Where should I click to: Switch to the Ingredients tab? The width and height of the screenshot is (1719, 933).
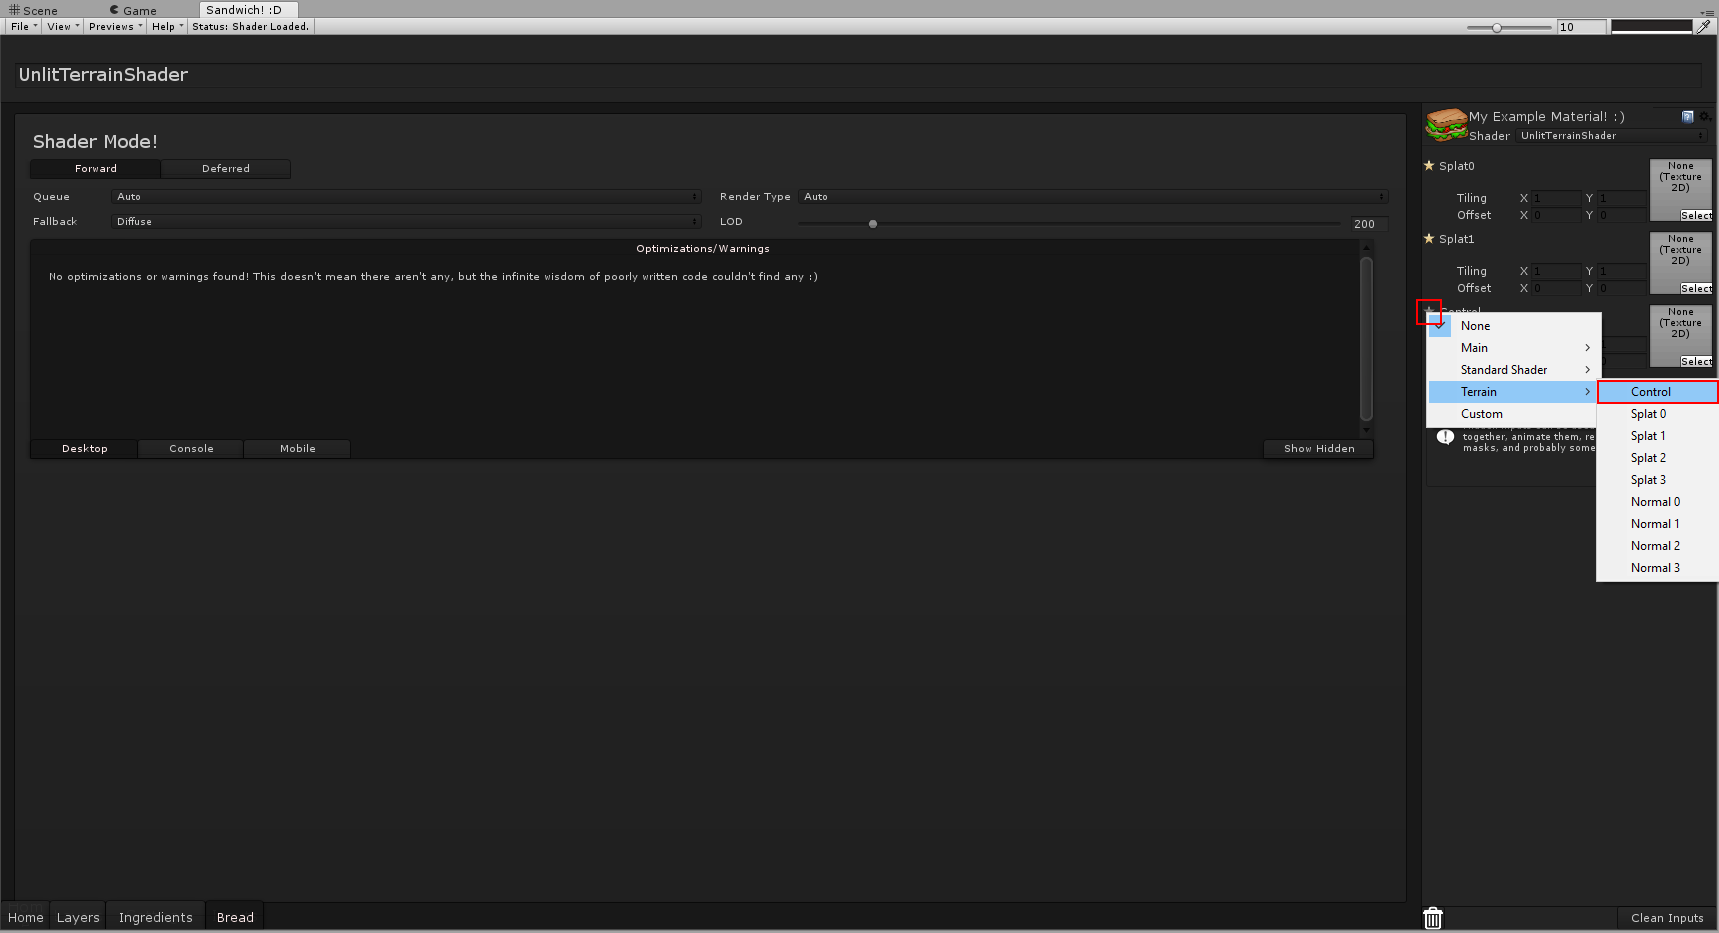pos(155,918)
